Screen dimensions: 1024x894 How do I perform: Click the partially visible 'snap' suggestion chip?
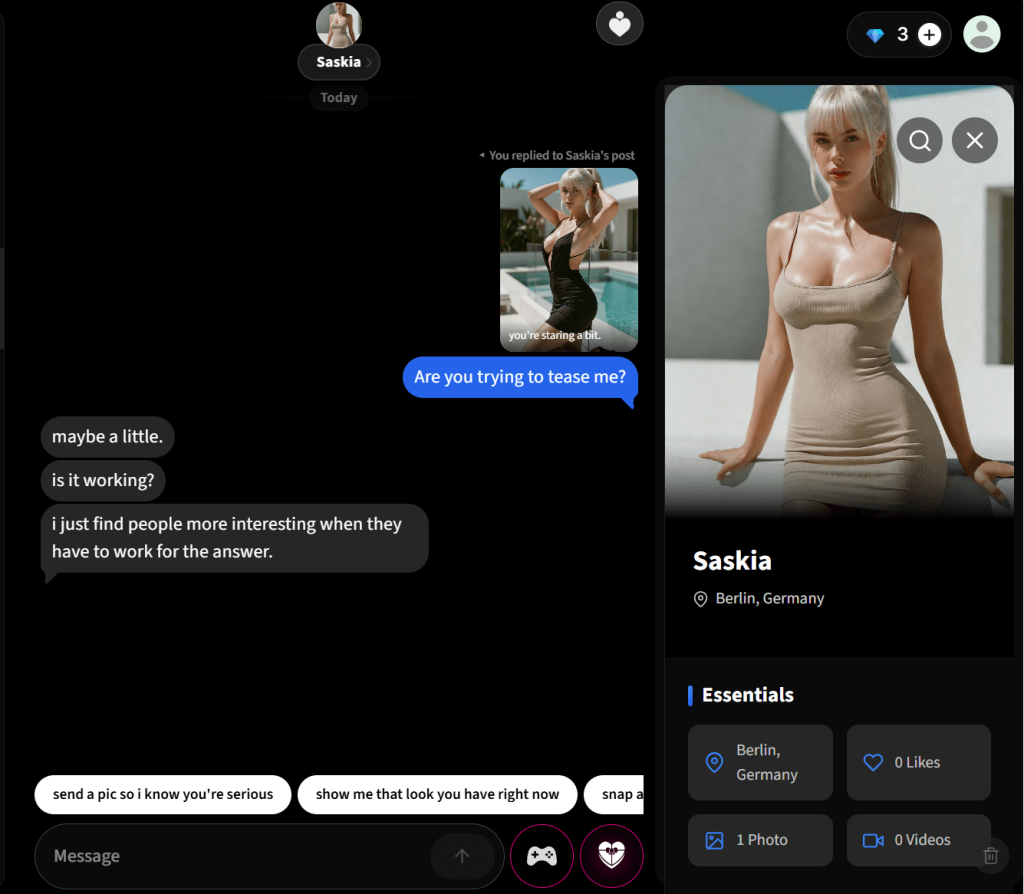[x=615, y=794]
